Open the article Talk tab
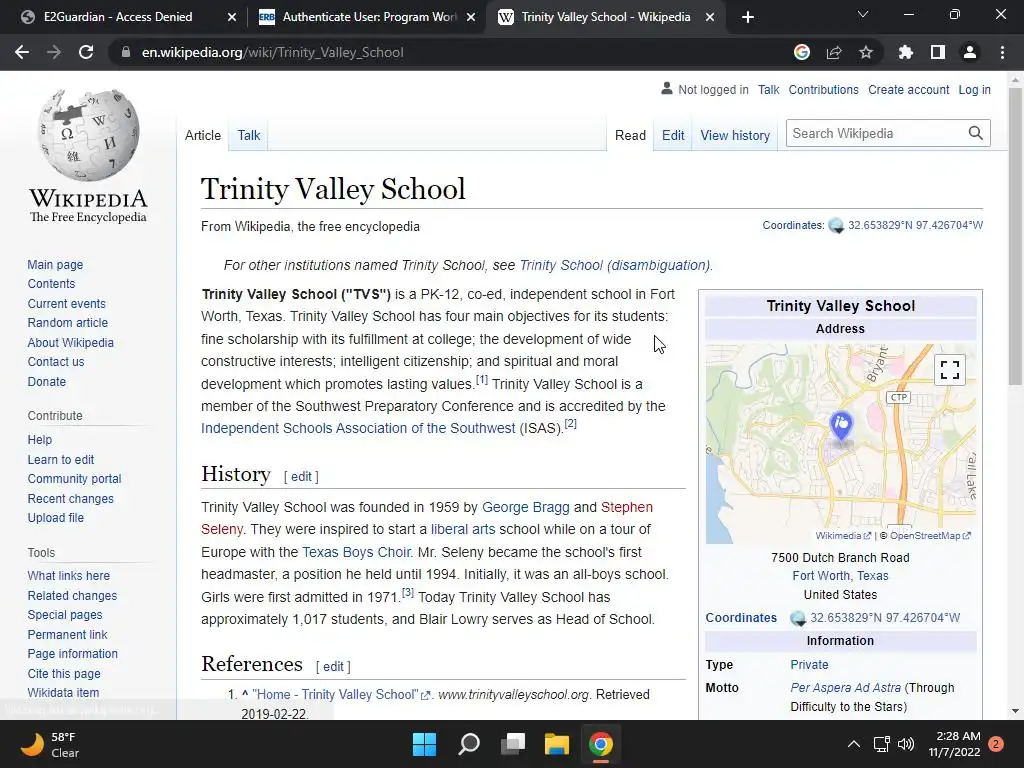 (x=249, y=135)
